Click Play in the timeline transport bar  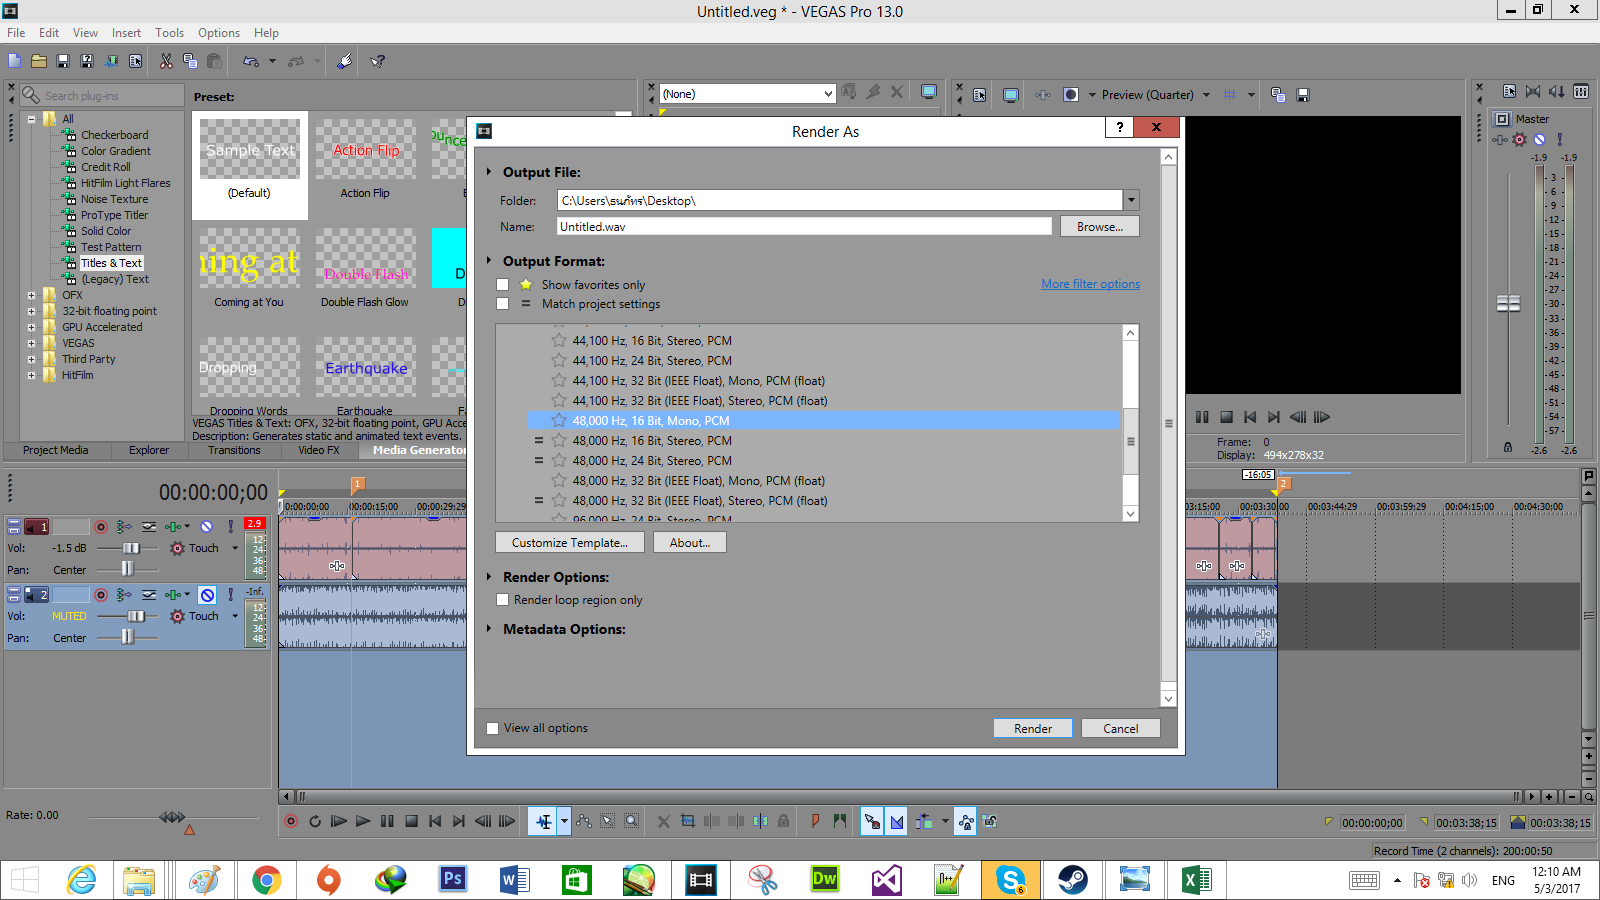point(363,821)
